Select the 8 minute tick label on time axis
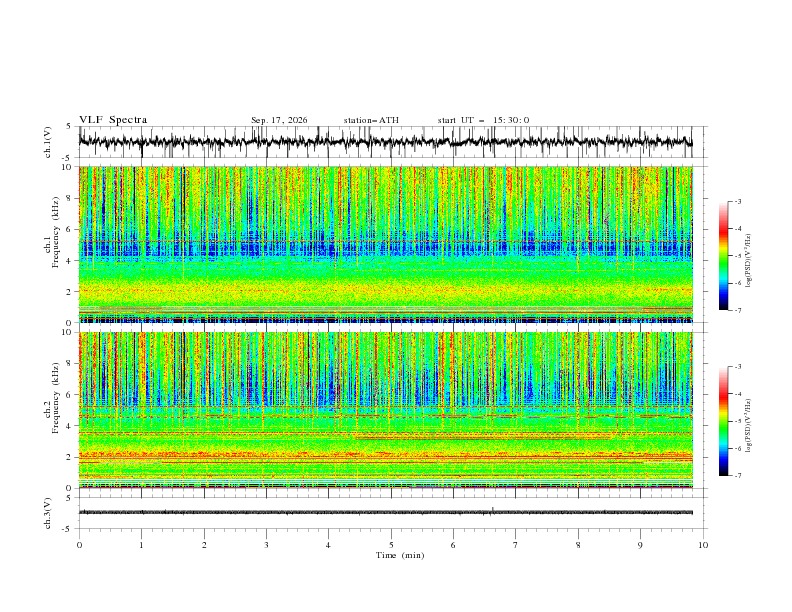The width and height of the screenshot is (792, 612). (x=578, y=545)
